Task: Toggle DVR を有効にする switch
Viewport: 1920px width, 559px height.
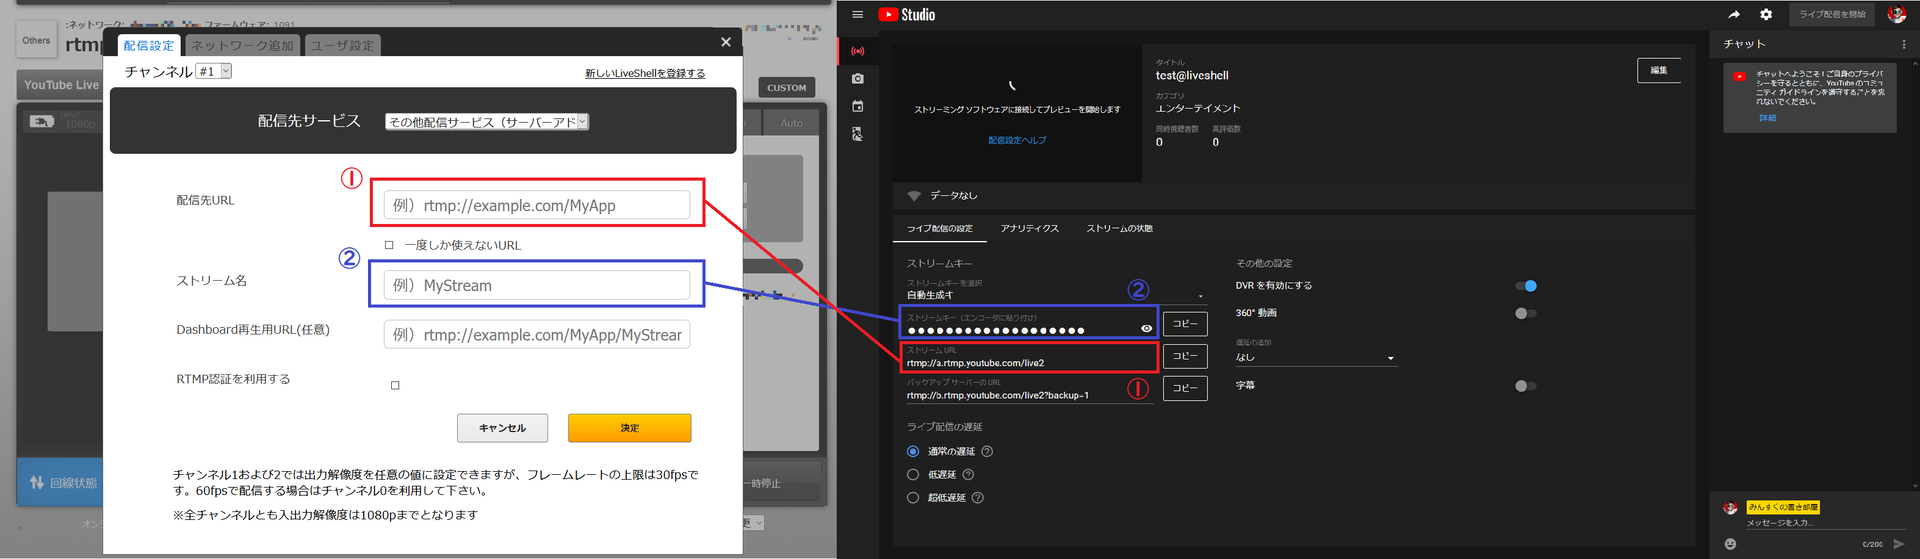Action: [x=1526, y=286]
